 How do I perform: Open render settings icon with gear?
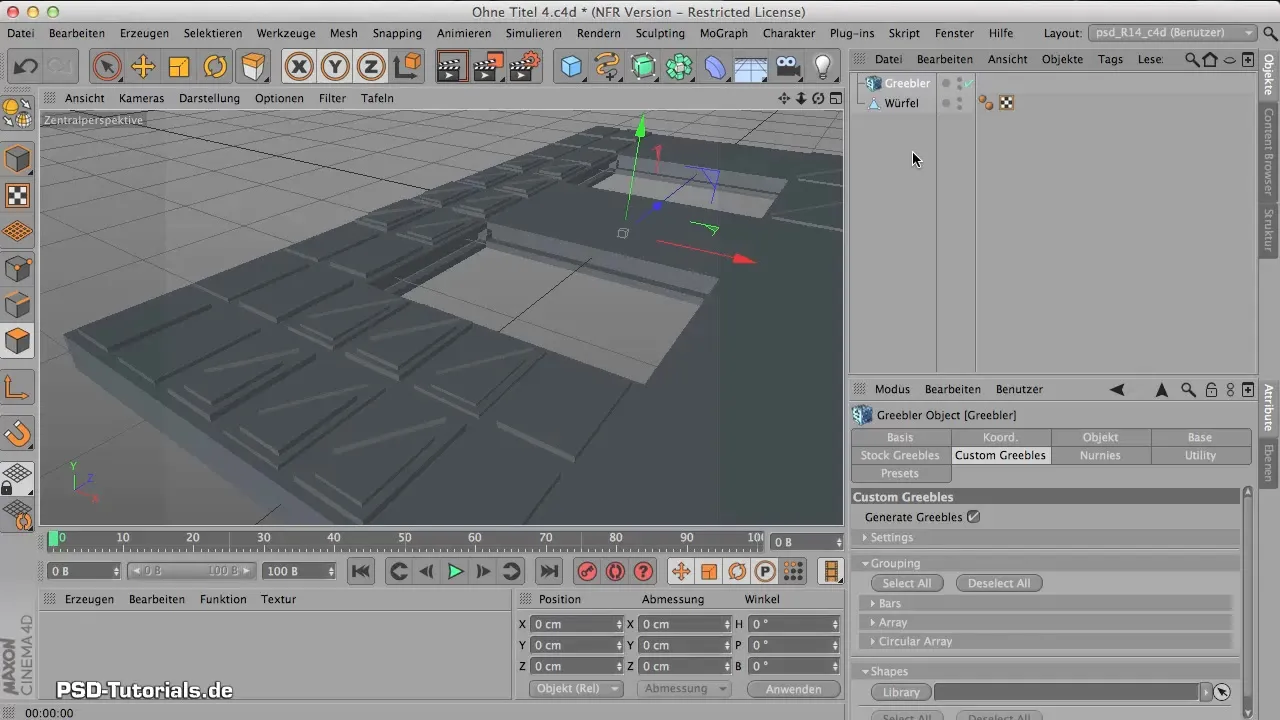click(x=525, y=67)
